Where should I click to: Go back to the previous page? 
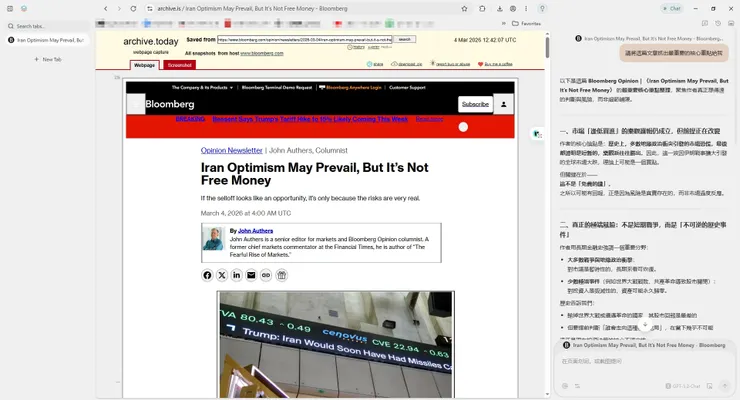pos(106,8)
